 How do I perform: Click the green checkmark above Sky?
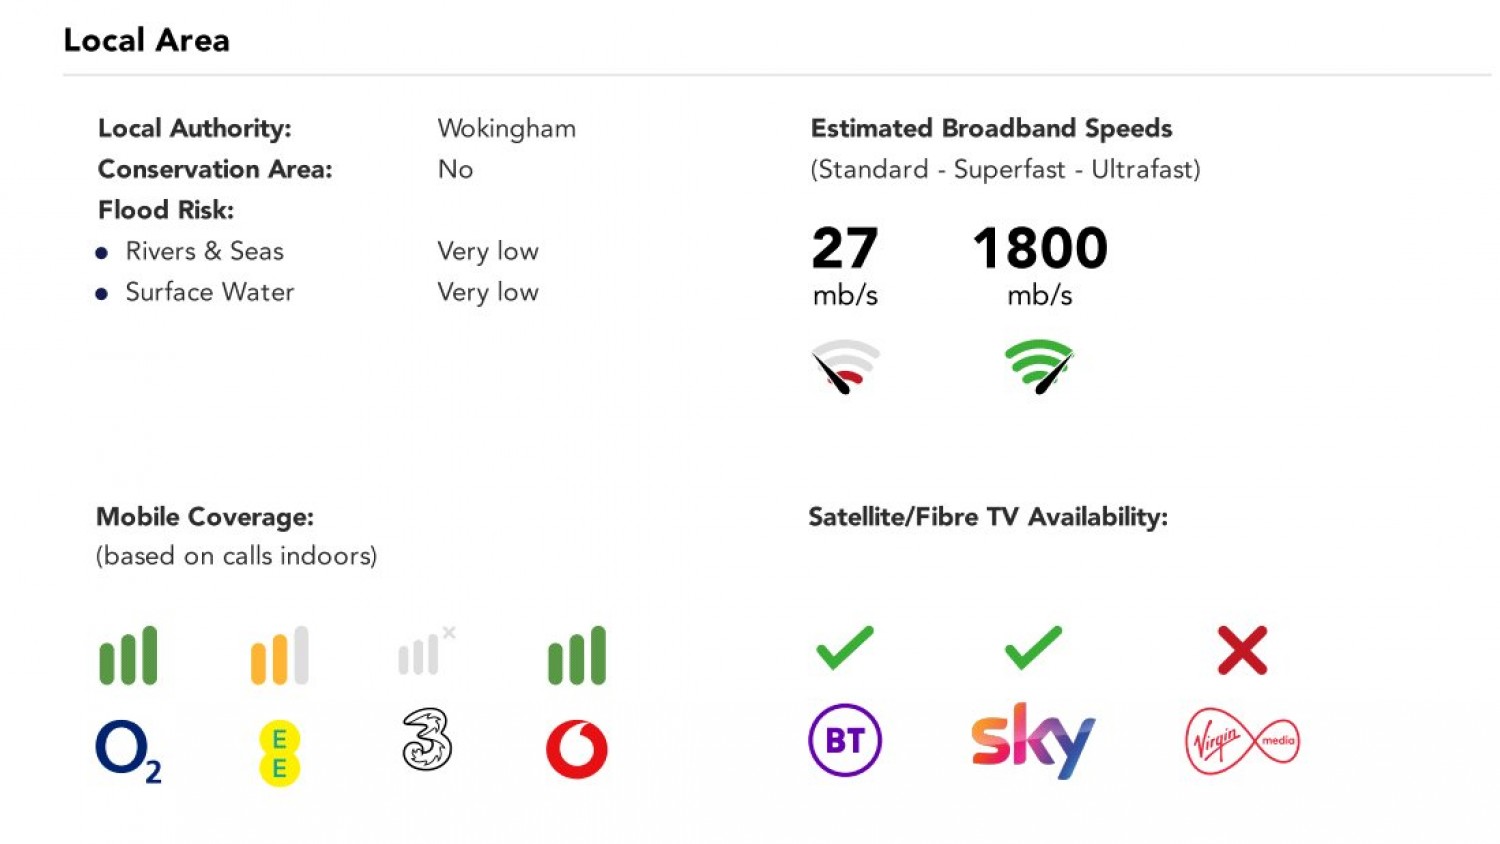[1033, 648]
